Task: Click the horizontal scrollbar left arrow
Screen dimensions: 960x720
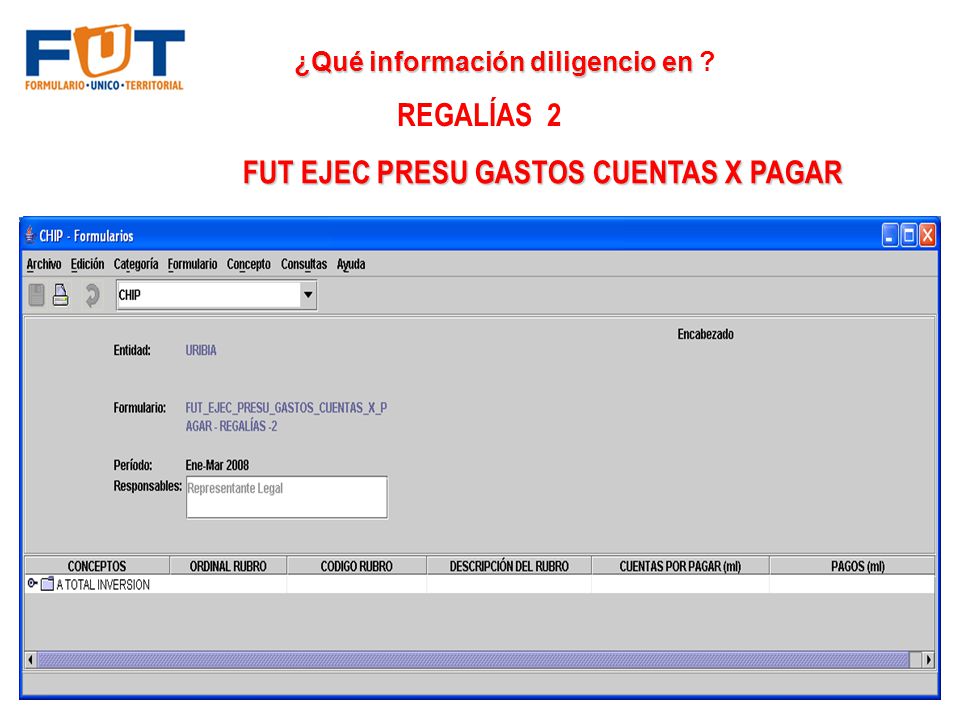Action: pos(31,660)
